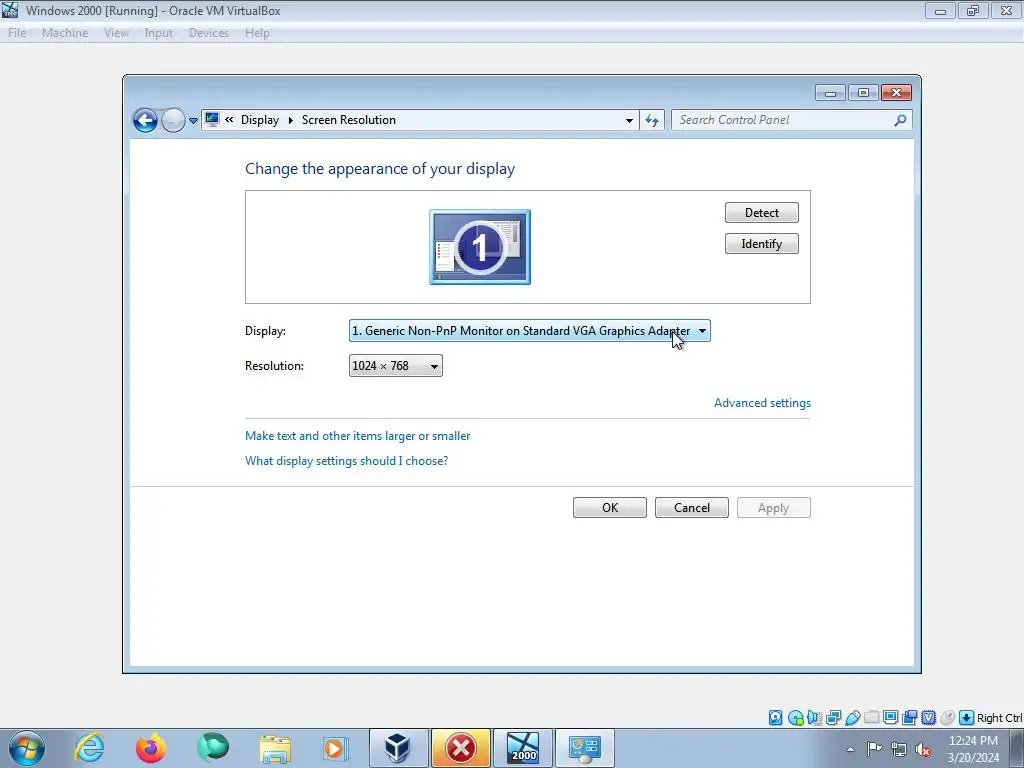
Task: Open the File menu
Action: (17, 33)
